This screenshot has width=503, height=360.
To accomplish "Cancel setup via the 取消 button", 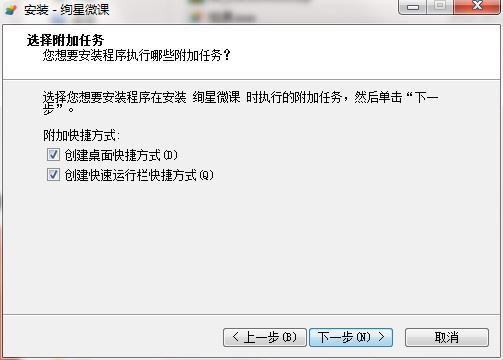I will pos(447,337).
